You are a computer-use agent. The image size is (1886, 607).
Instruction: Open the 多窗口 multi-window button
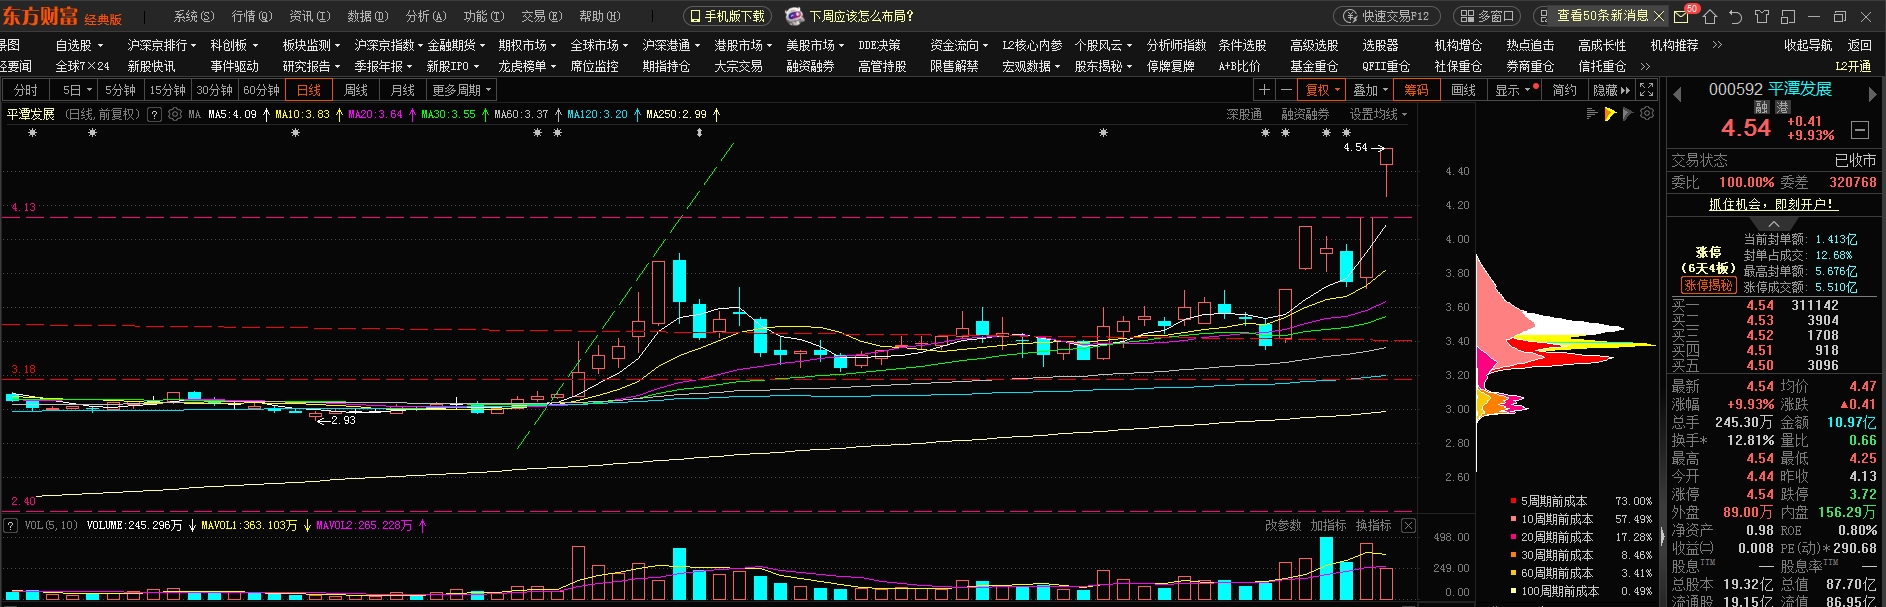(x=1487, y=16)
